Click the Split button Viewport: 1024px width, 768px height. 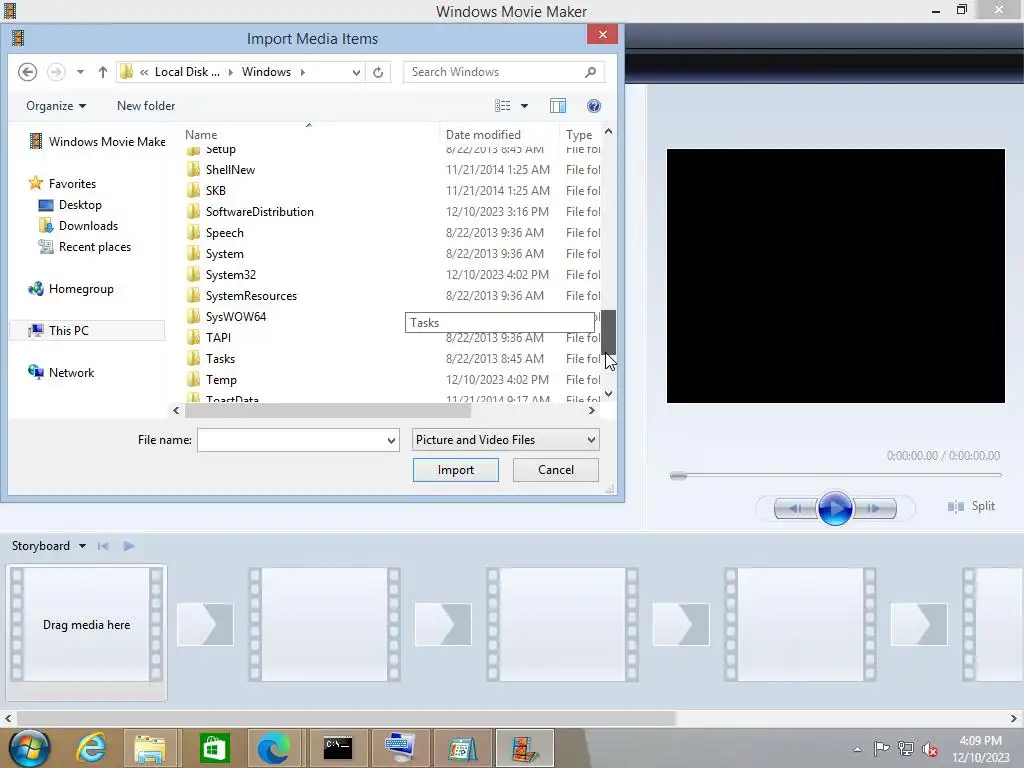coord(972,506)
